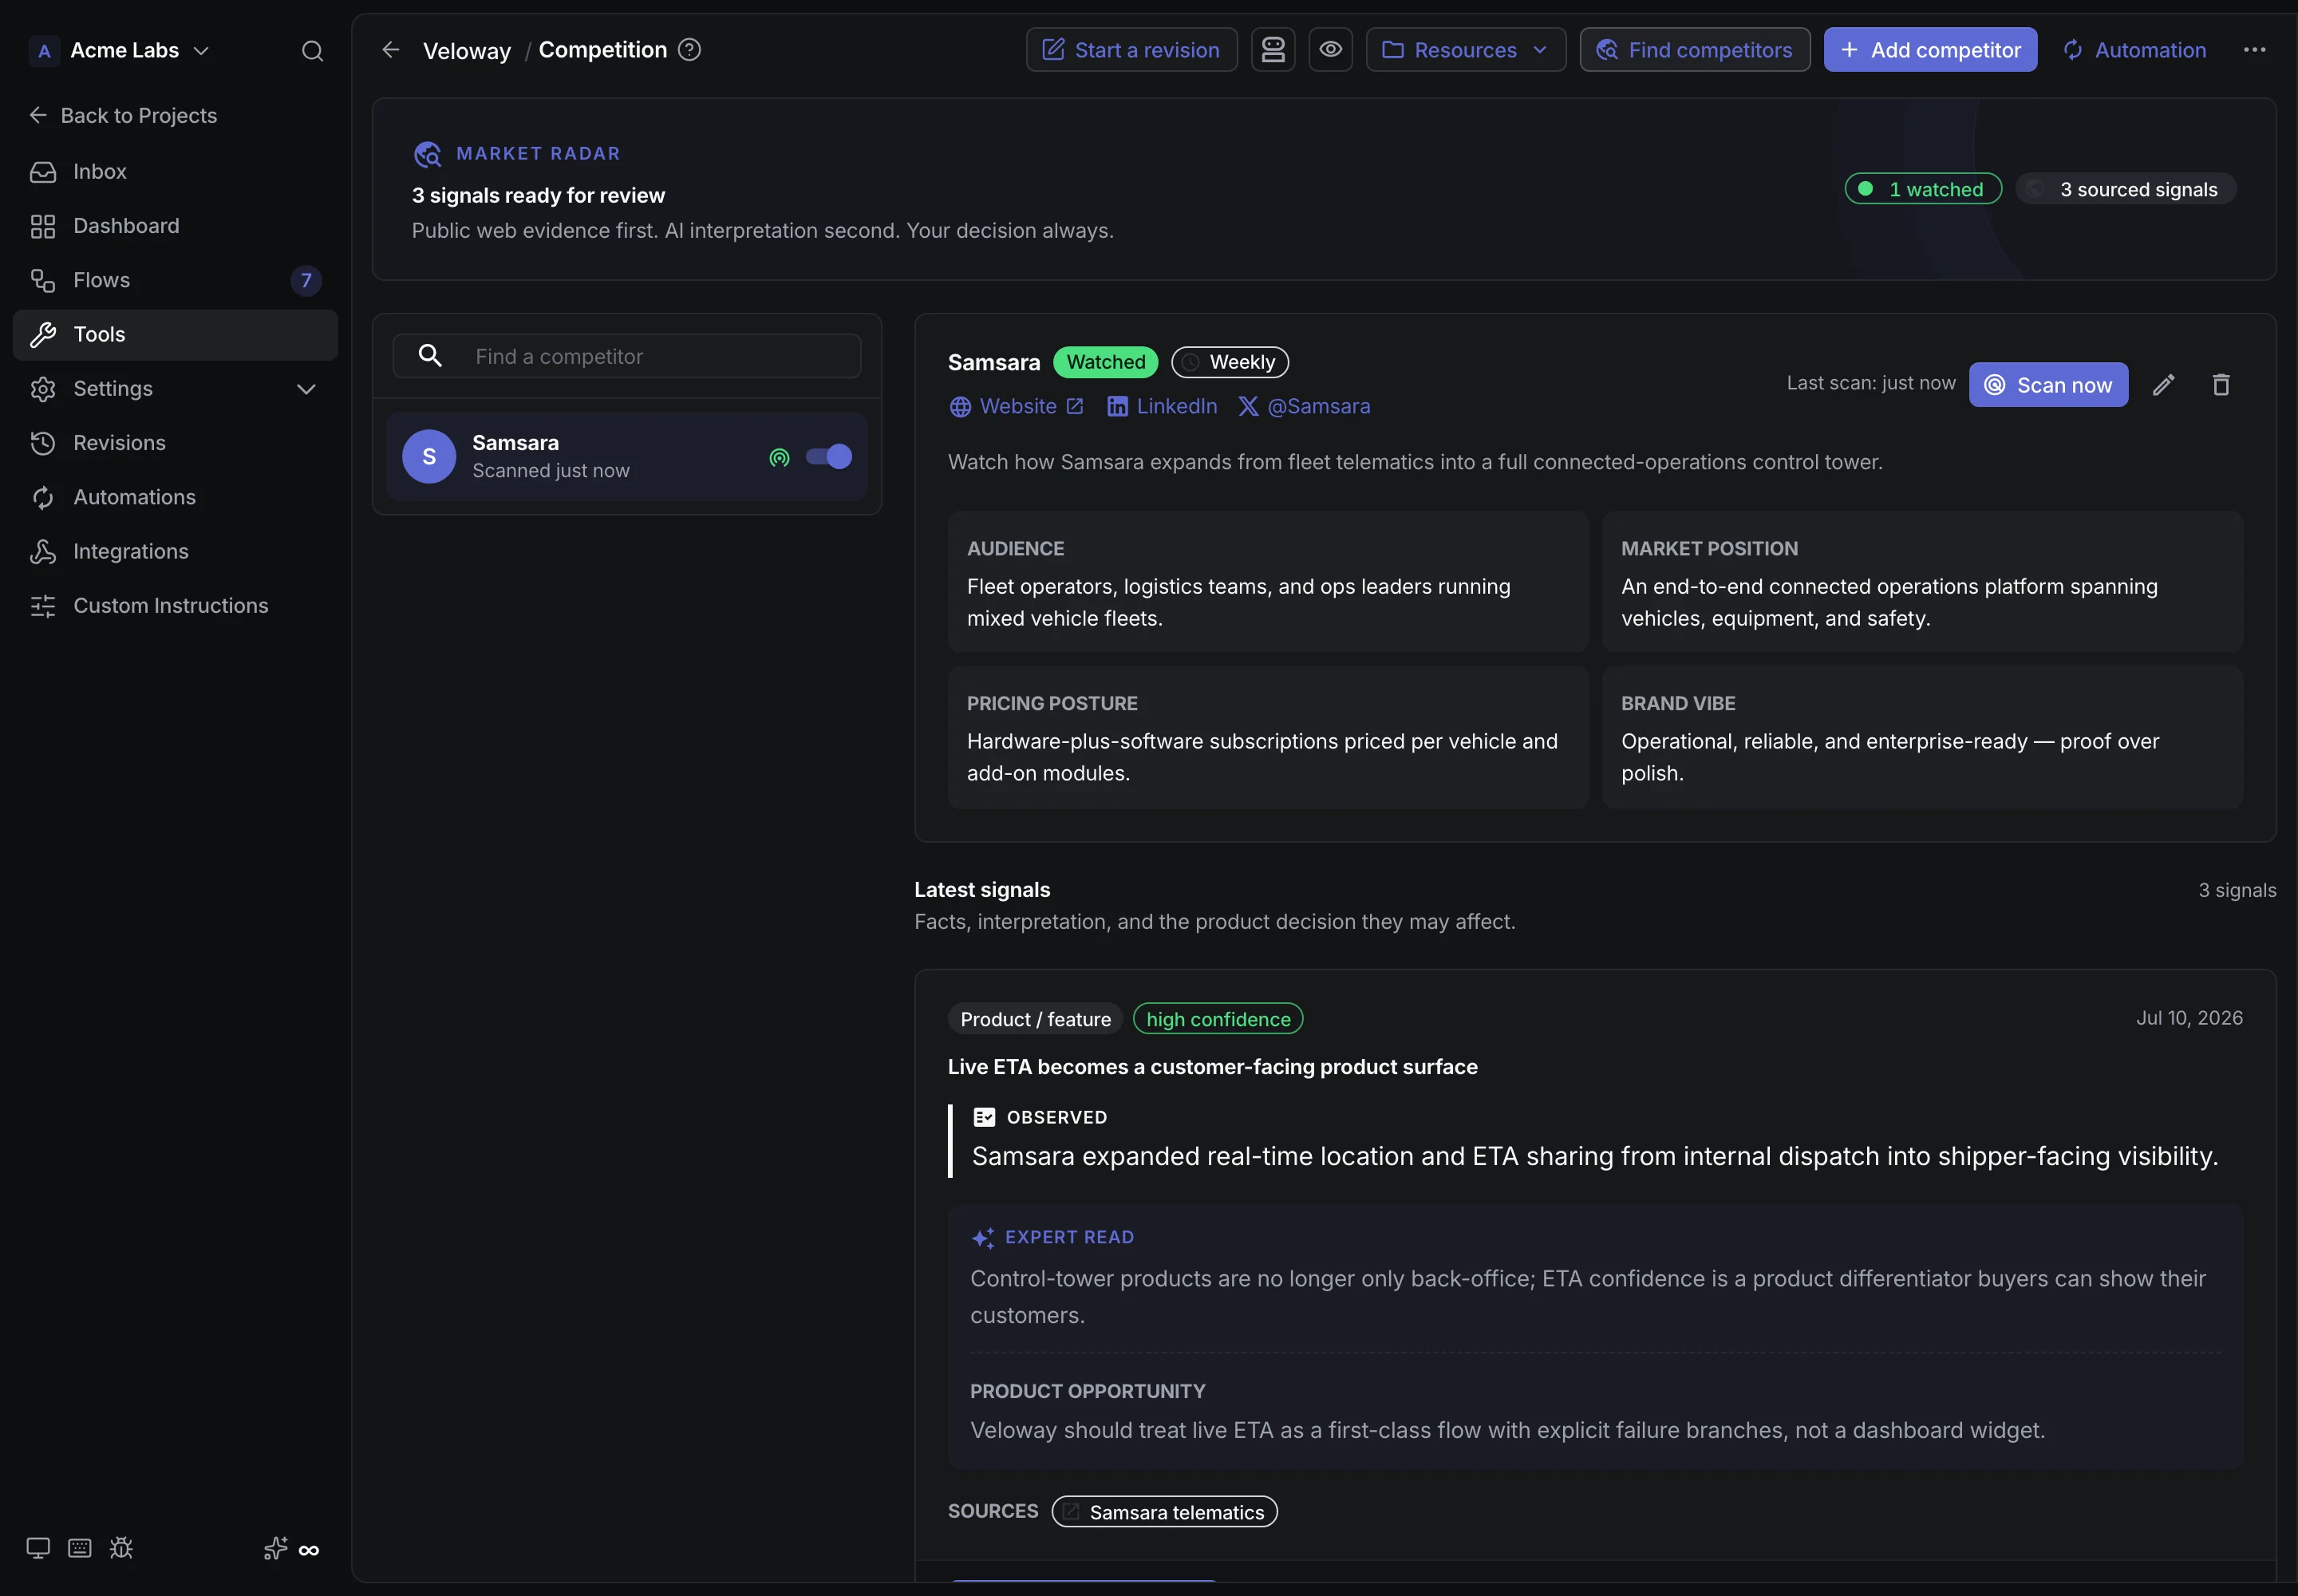
Task: Click the sparkle AI icon
Action: 275,1548
